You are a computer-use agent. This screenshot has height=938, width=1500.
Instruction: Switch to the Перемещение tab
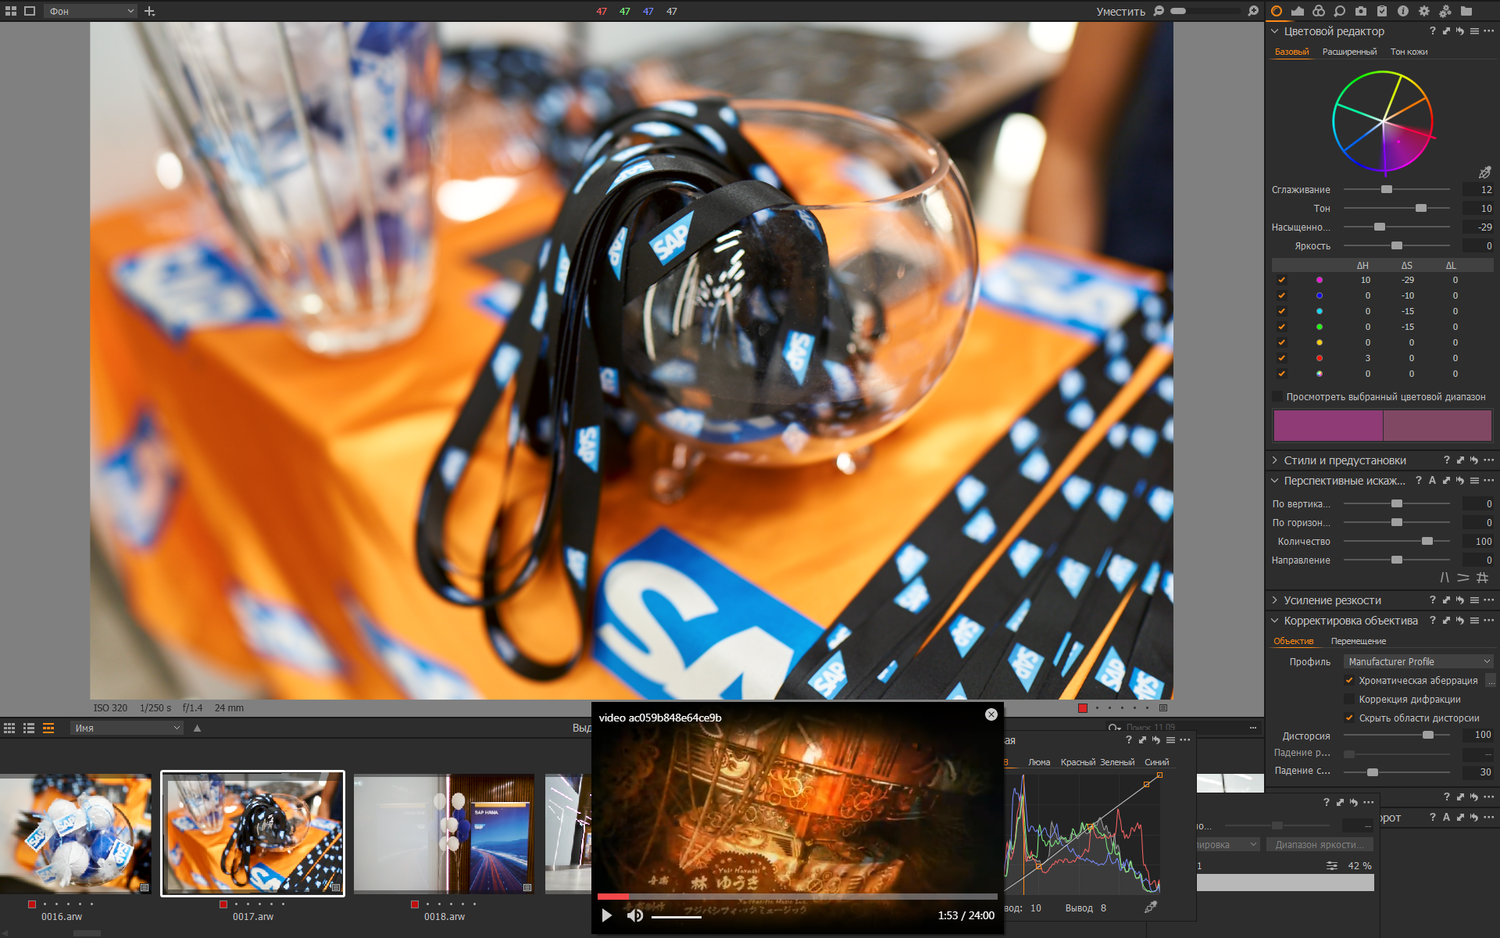pyautogui.click(x=1358, y=641)
